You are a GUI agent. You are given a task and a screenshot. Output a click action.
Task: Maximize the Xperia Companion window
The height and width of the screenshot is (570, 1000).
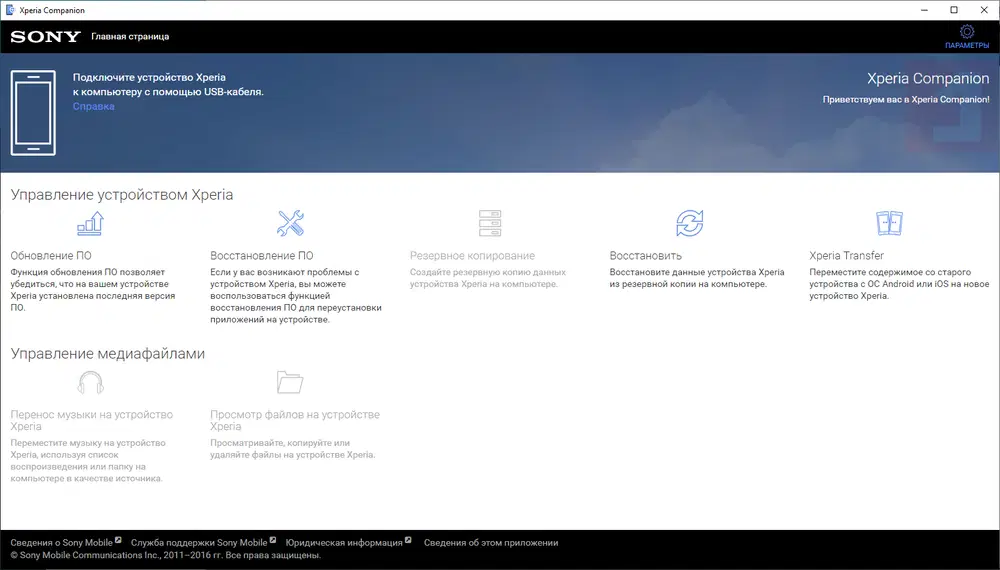(954, 10)
